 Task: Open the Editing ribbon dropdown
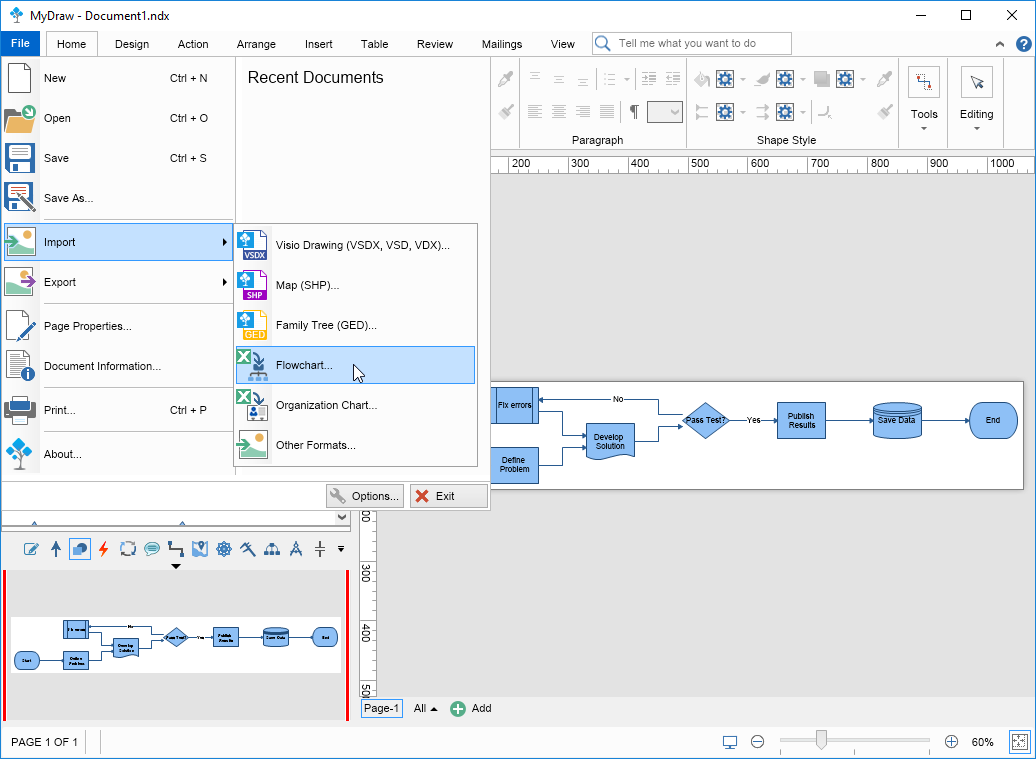(977, 100)
